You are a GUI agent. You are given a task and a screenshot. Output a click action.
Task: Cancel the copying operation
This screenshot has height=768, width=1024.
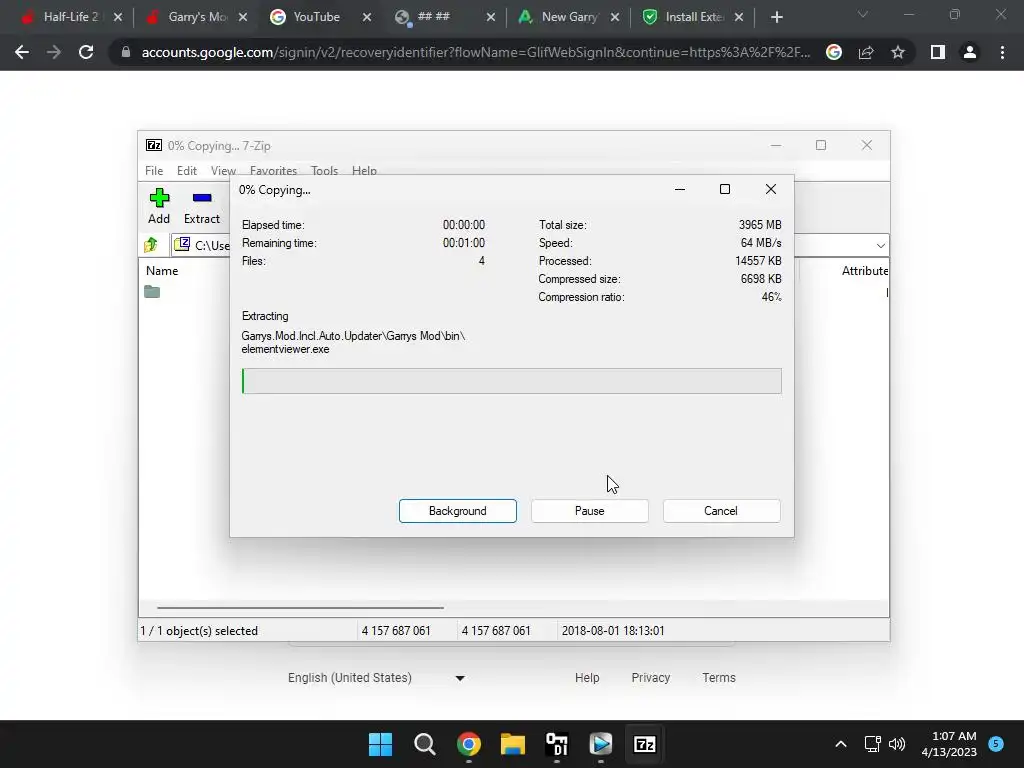(x=721, y=511)
